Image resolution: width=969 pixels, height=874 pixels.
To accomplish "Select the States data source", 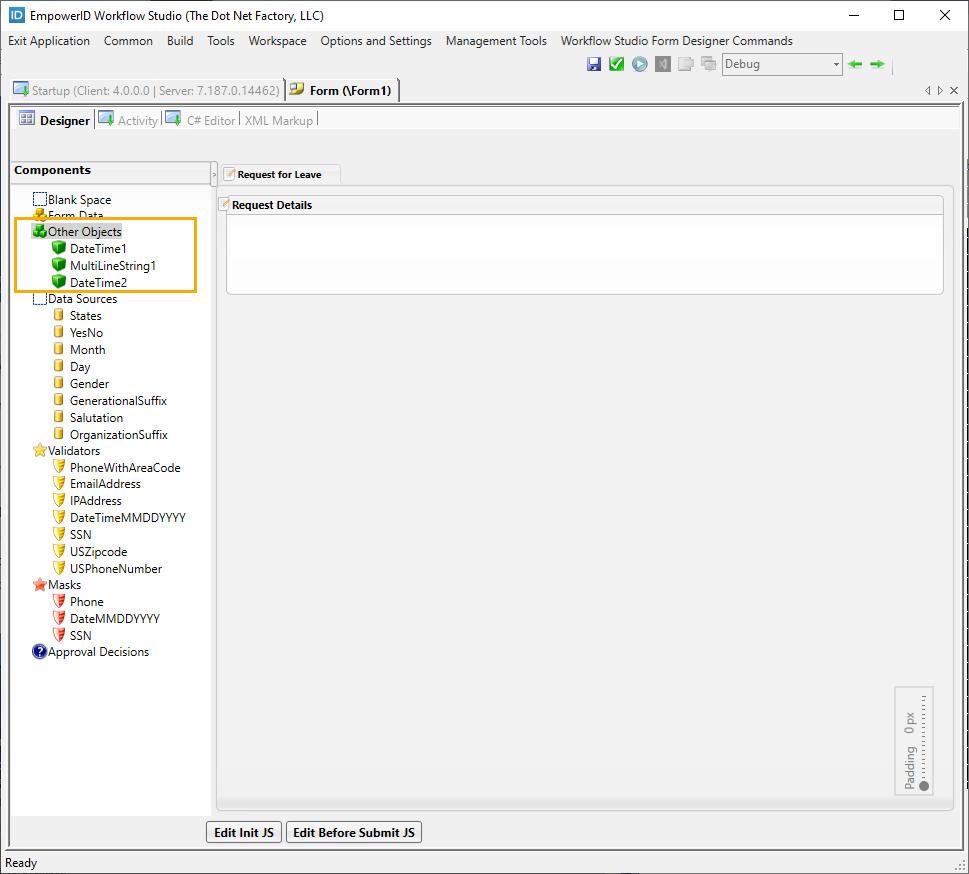I will (84, 315).
